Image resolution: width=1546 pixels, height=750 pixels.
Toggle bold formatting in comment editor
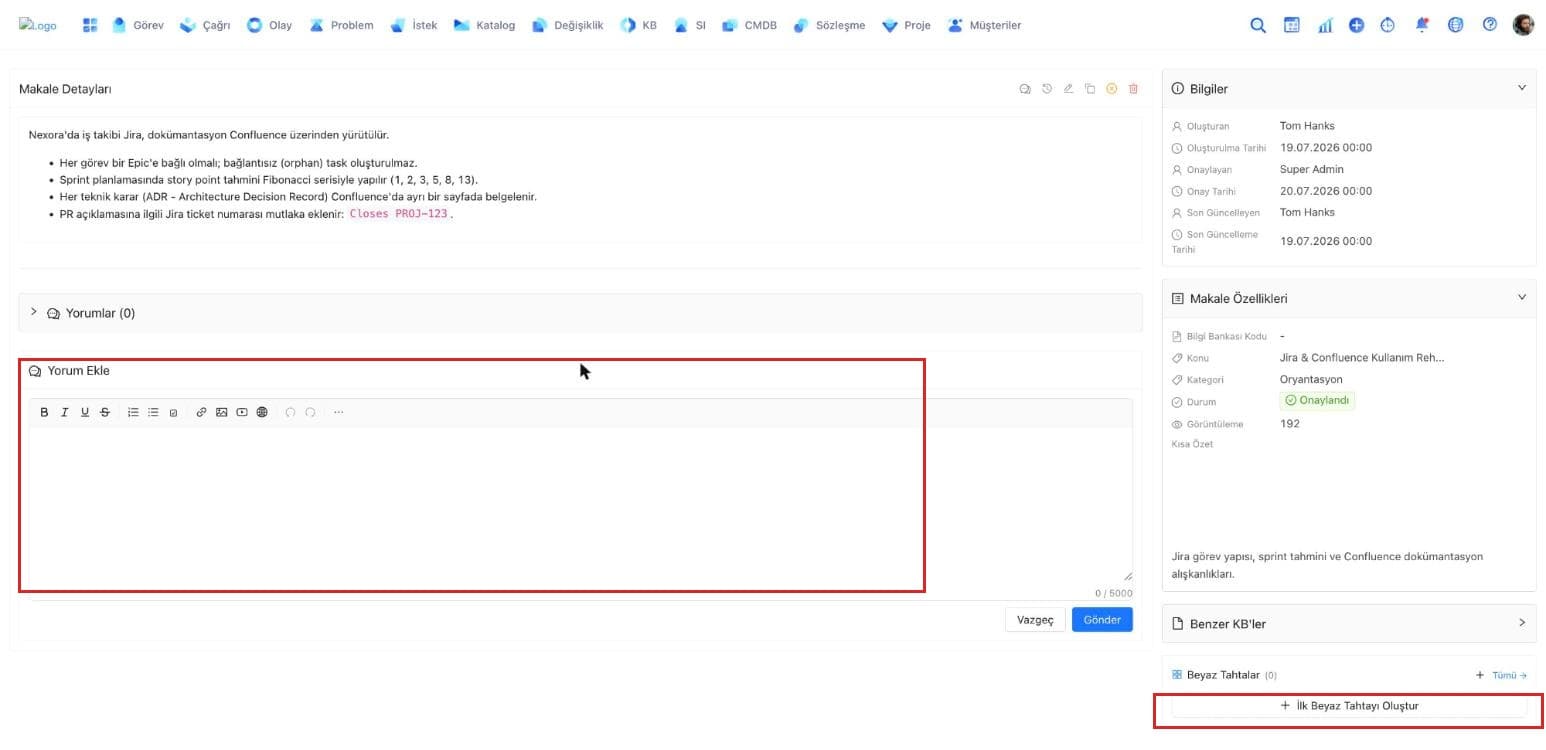point(44,412)
